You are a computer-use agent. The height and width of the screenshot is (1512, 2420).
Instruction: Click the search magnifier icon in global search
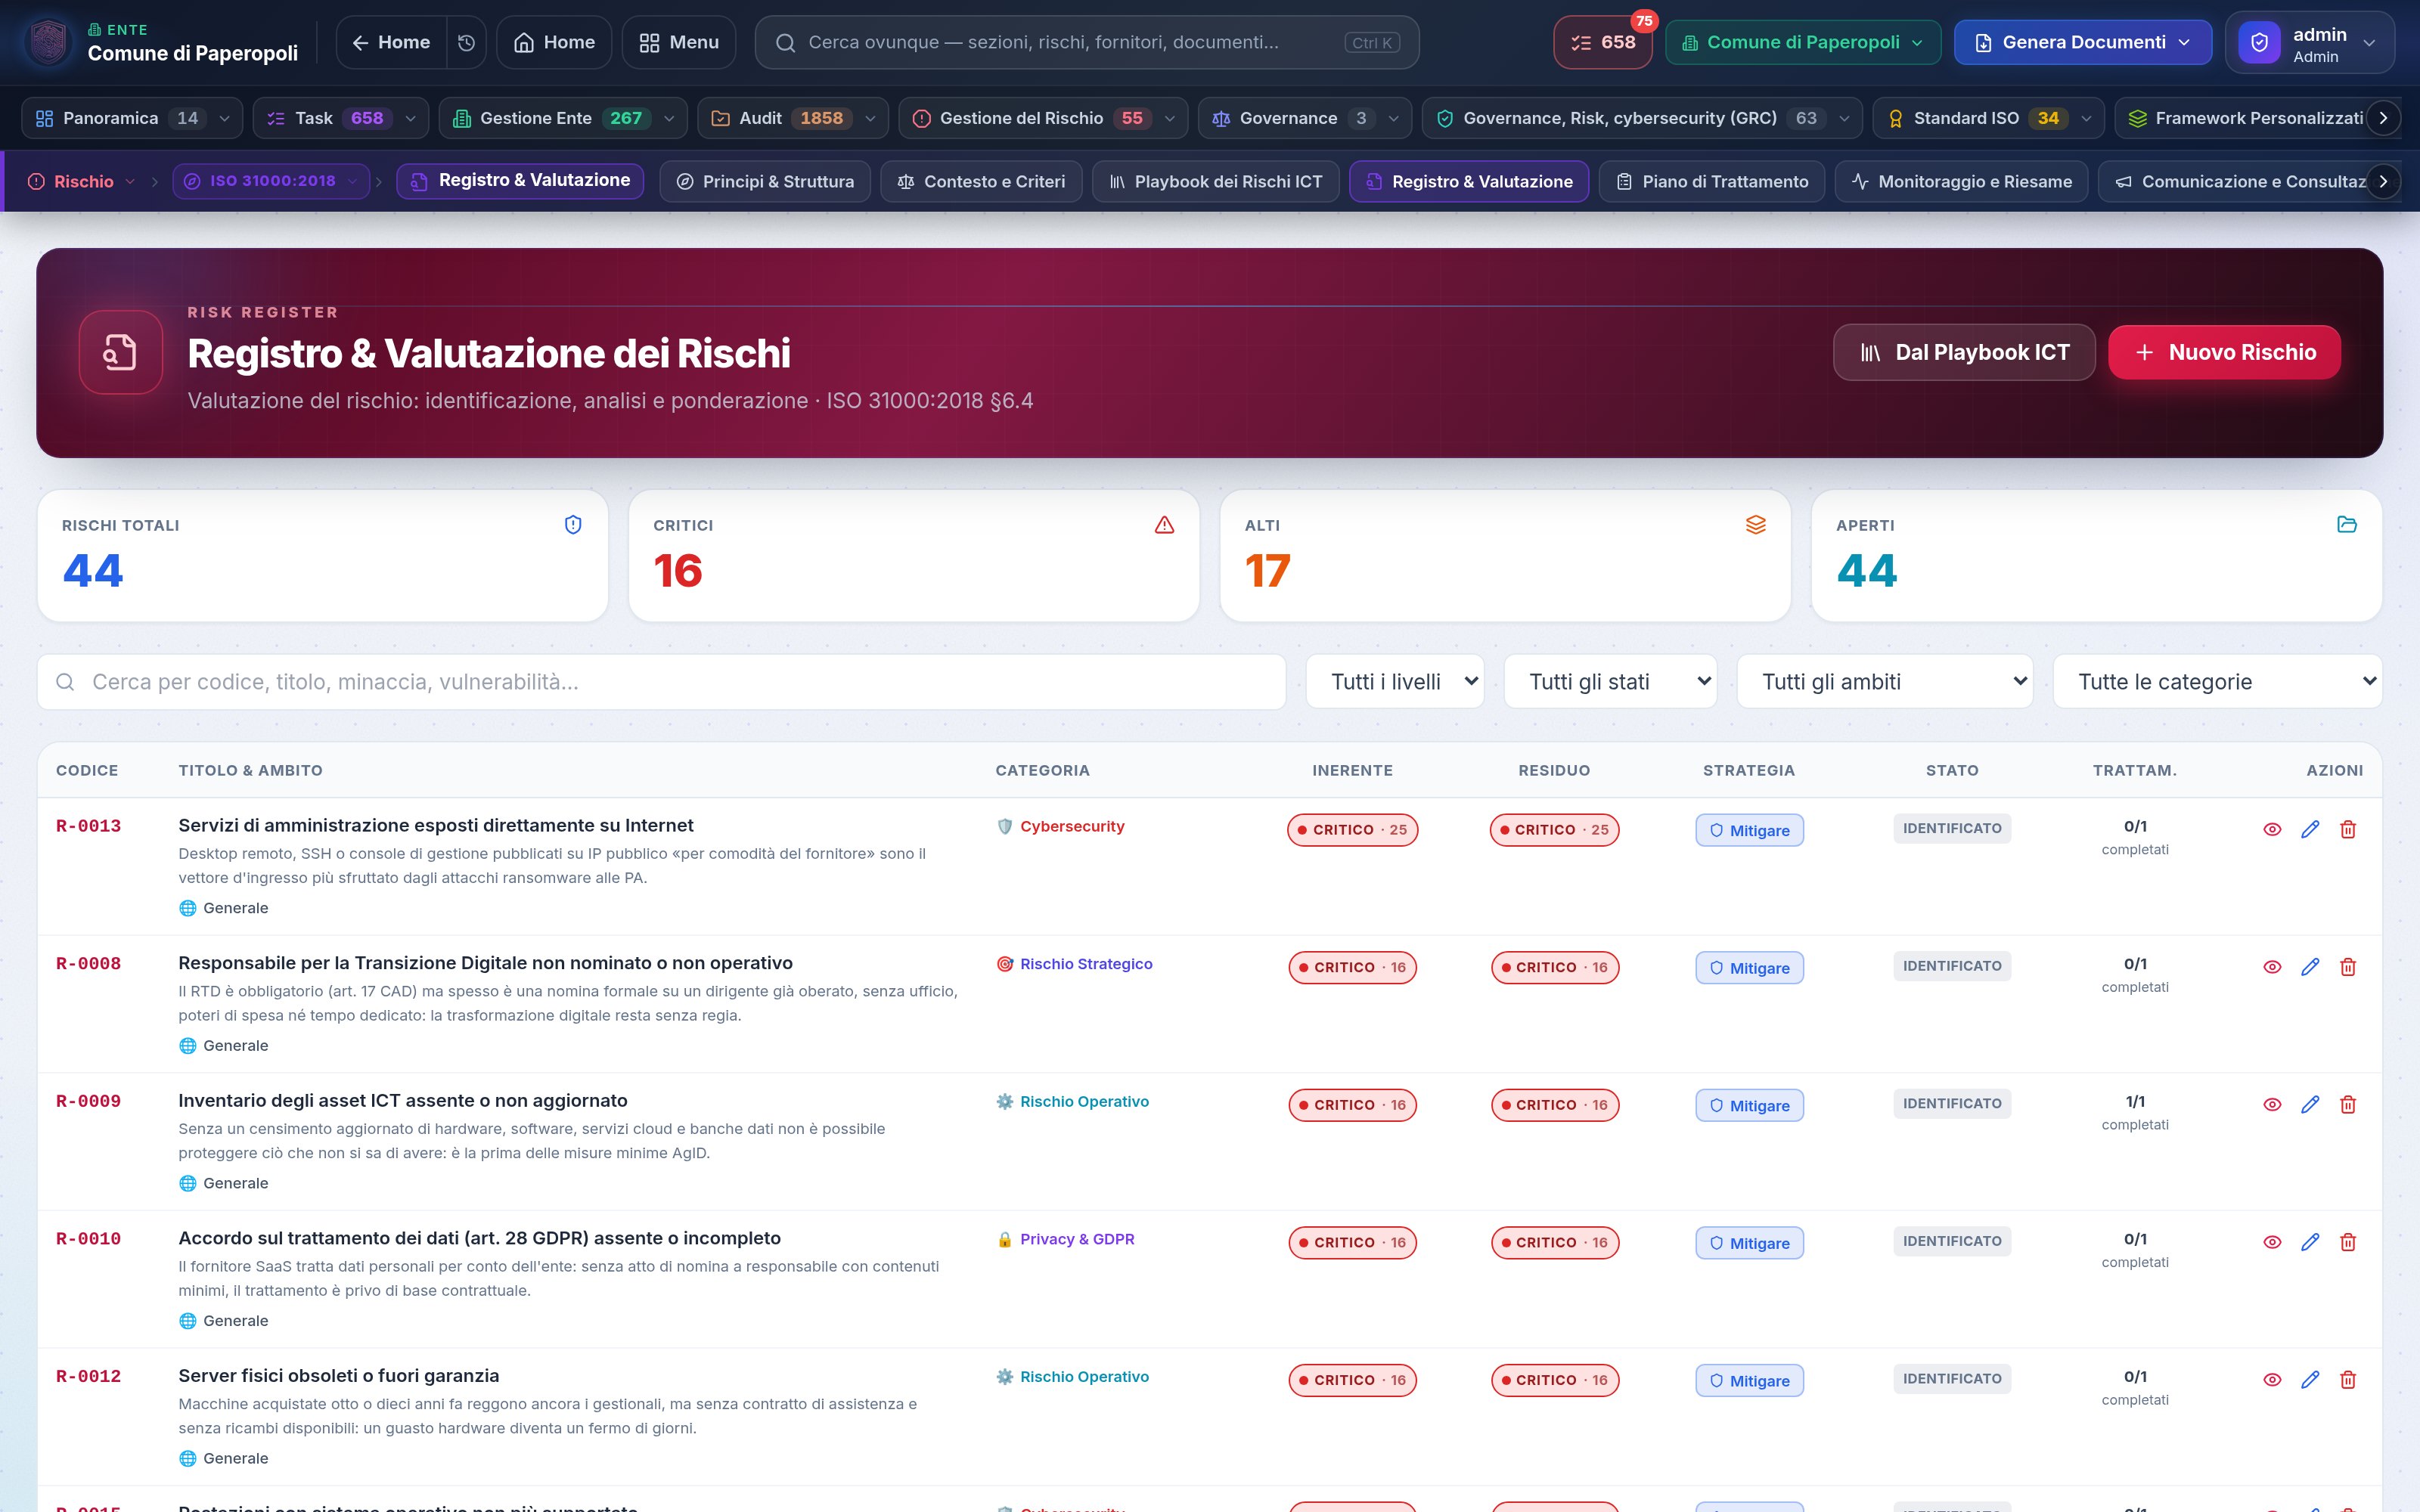point(786,43)
